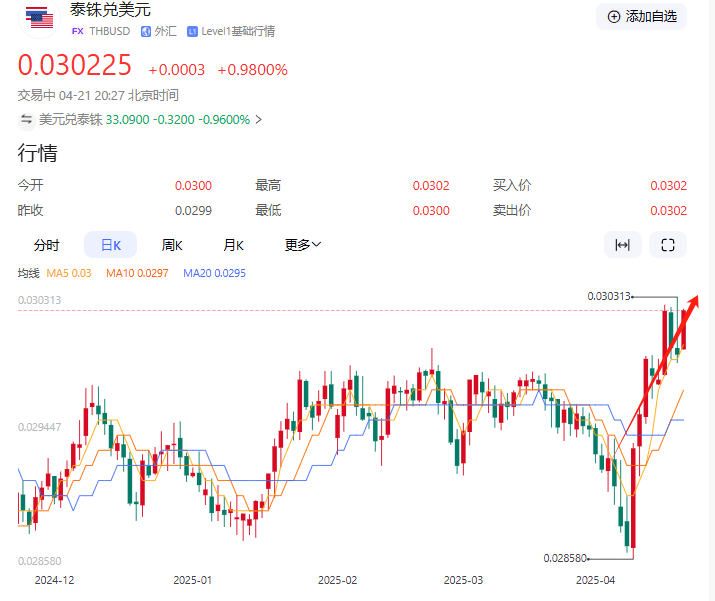The image size is (715, 601).
Task: Click the 0.028580 low-point label near chart bottom
Action: [x=564, y=558]
